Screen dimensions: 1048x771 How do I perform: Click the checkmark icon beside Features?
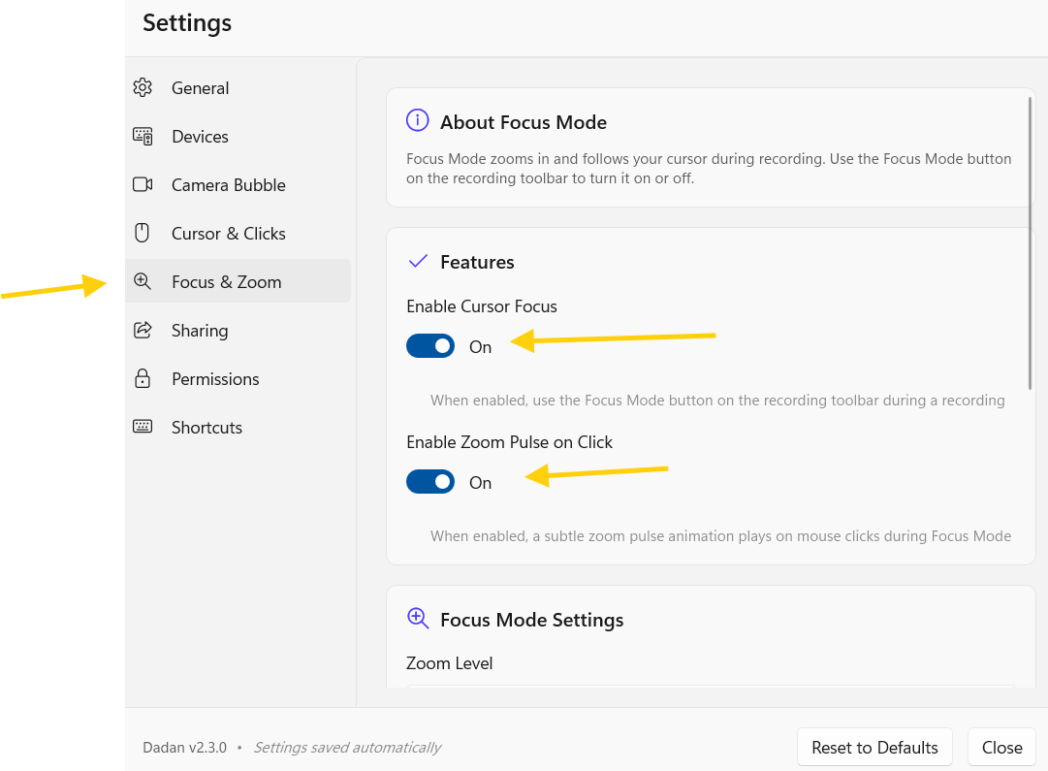pos(418,261)
